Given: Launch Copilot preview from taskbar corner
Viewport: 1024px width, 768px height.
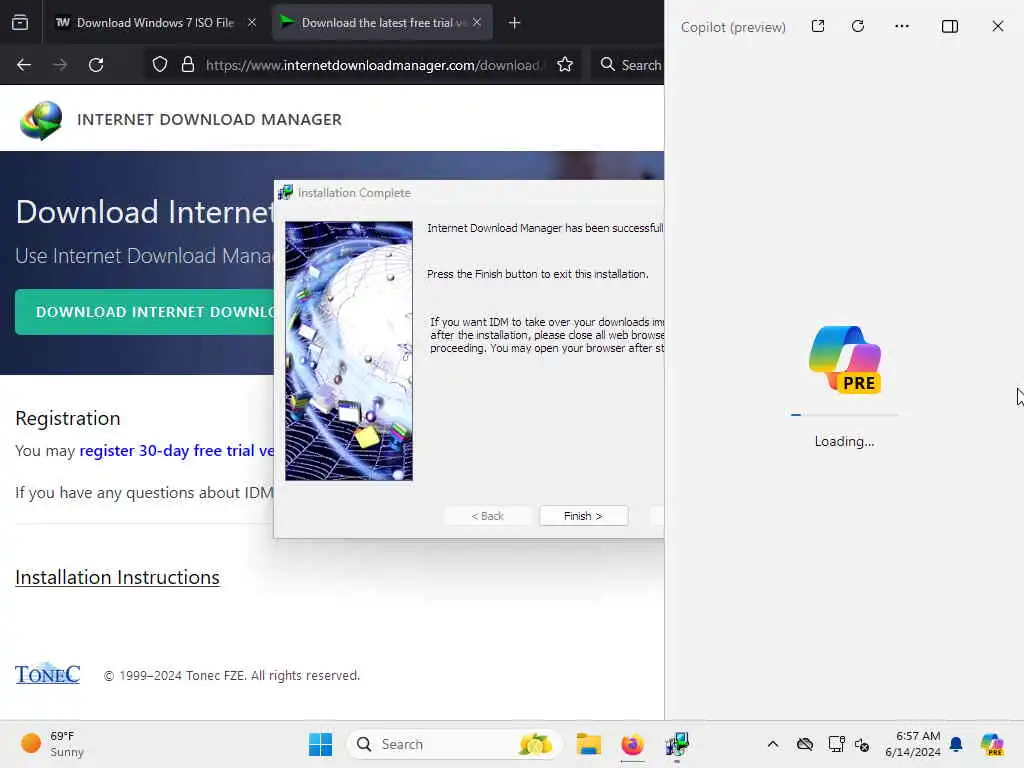Looking at the screenshot, I should point(992,744).
